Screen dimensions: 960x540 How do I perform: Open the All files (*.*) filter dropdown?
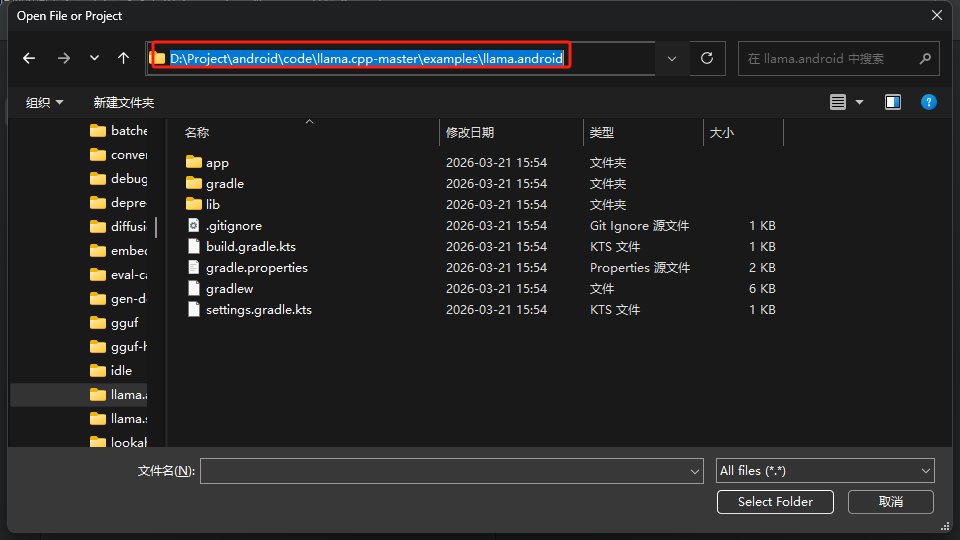tap(825, 471)
